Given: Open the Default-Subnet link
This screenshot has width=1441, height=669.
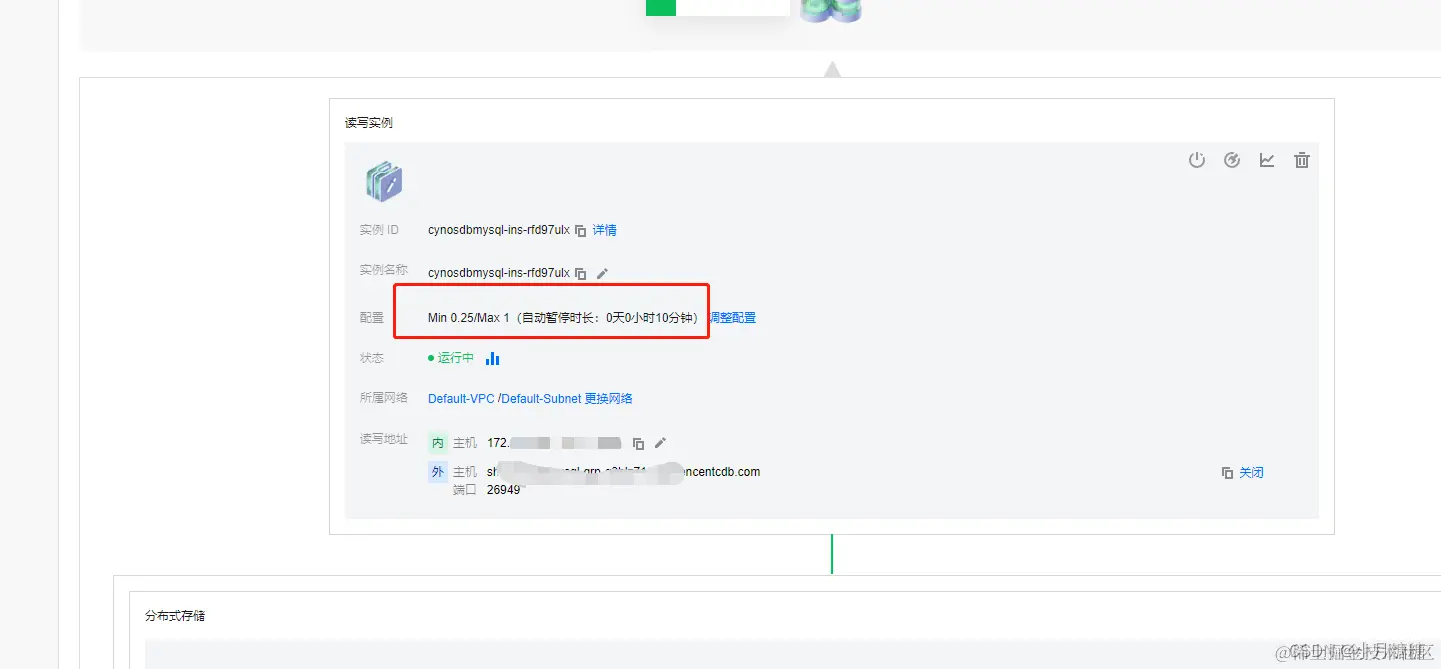Looking at the screenshot, I should tap(536, 397).
